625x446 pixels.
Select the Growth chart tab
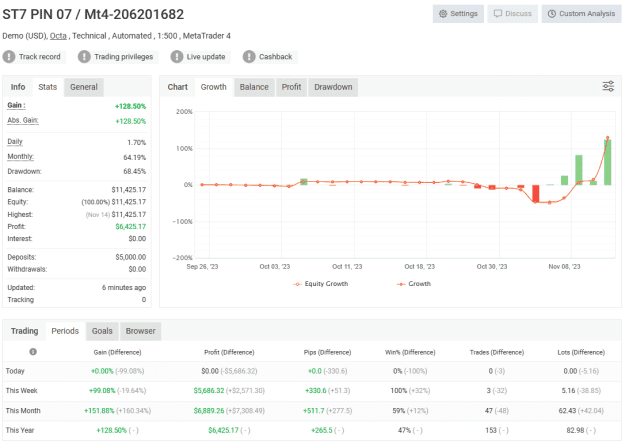[213, 87]
